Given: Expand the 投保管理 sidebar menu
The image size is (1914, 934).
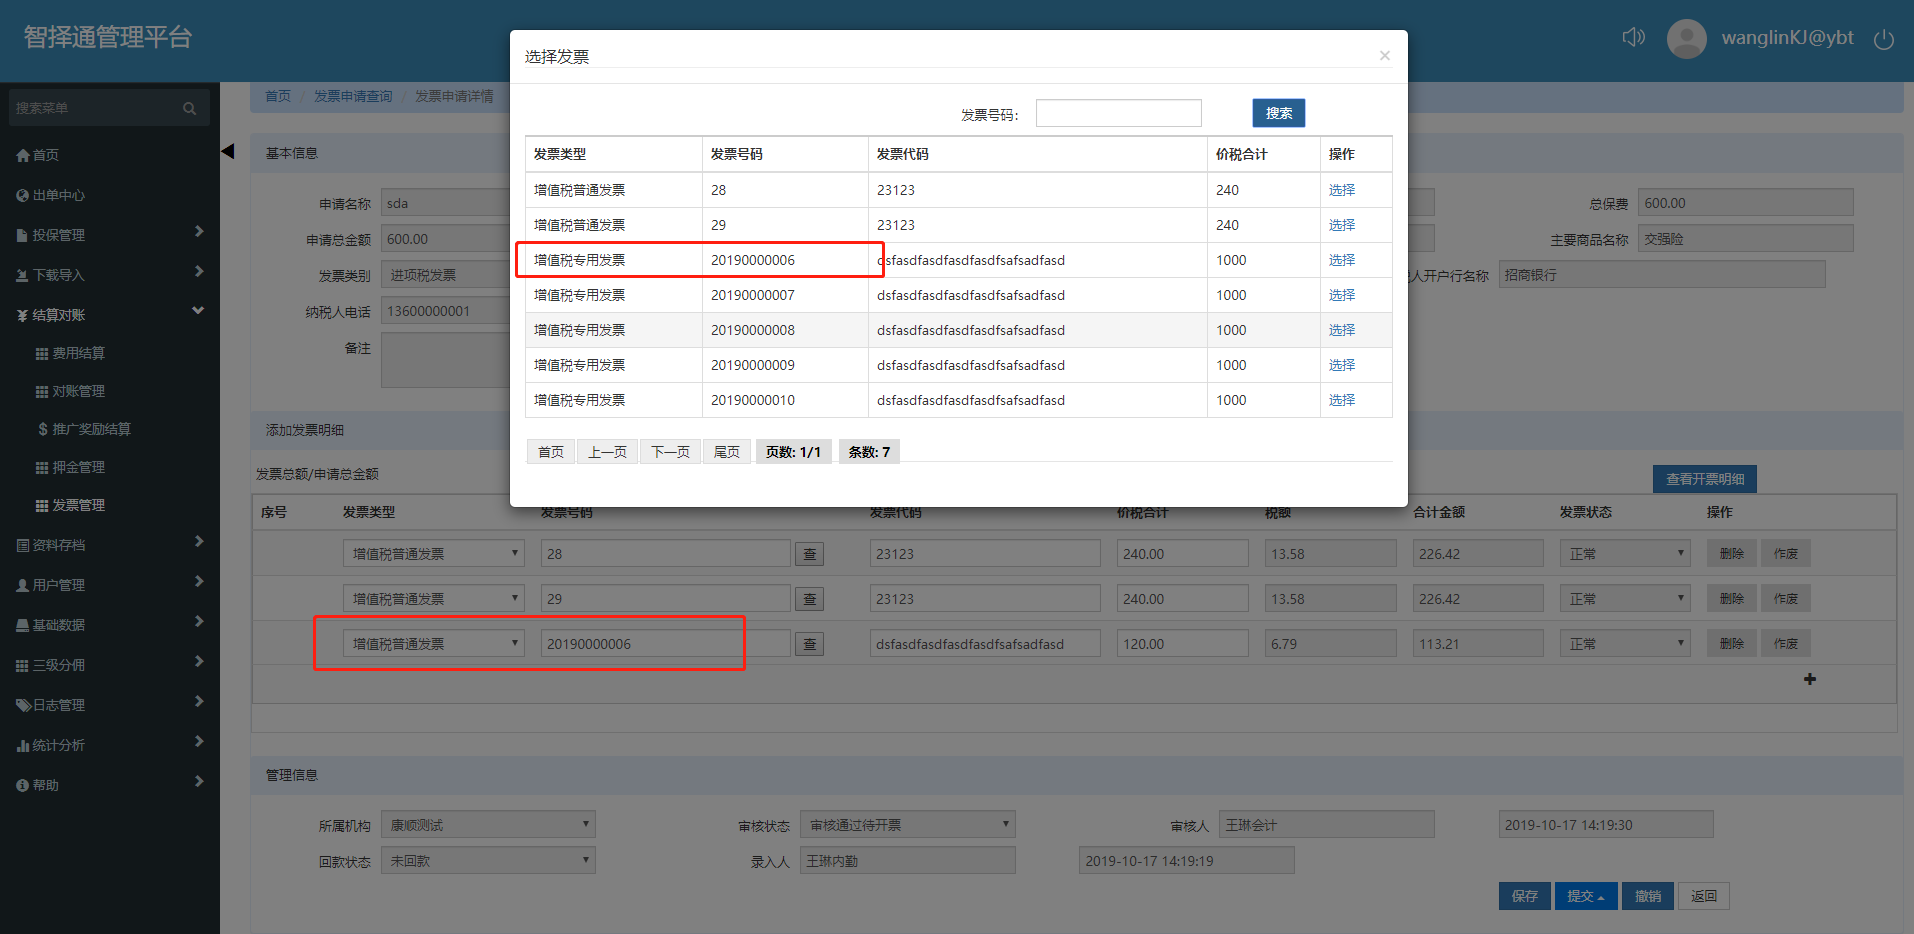Looking at the screenshot, I should coord(110,235).
